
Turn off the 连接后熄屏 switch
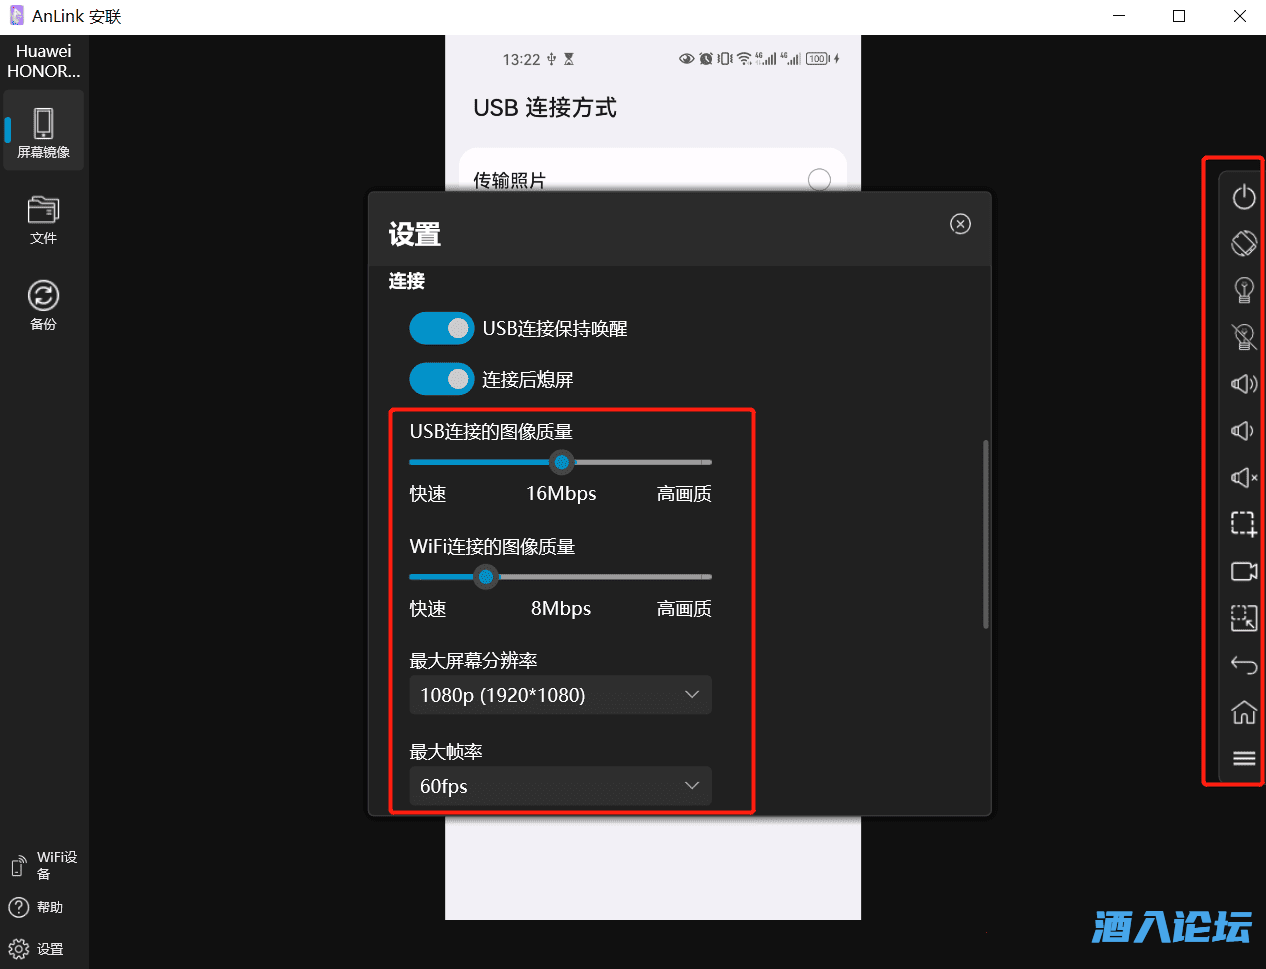pyautogui.click(x=441, y=379)
